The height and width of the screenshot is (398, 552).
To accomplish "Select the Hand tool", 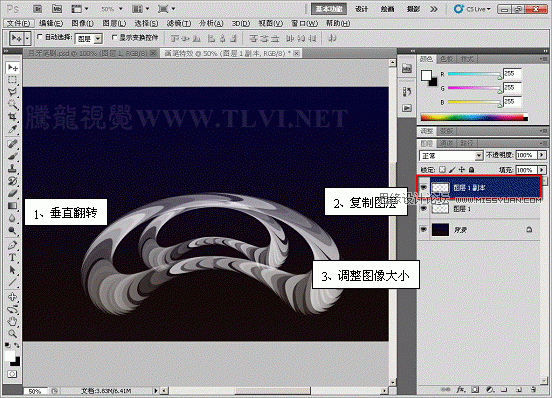I will [12, 321].
